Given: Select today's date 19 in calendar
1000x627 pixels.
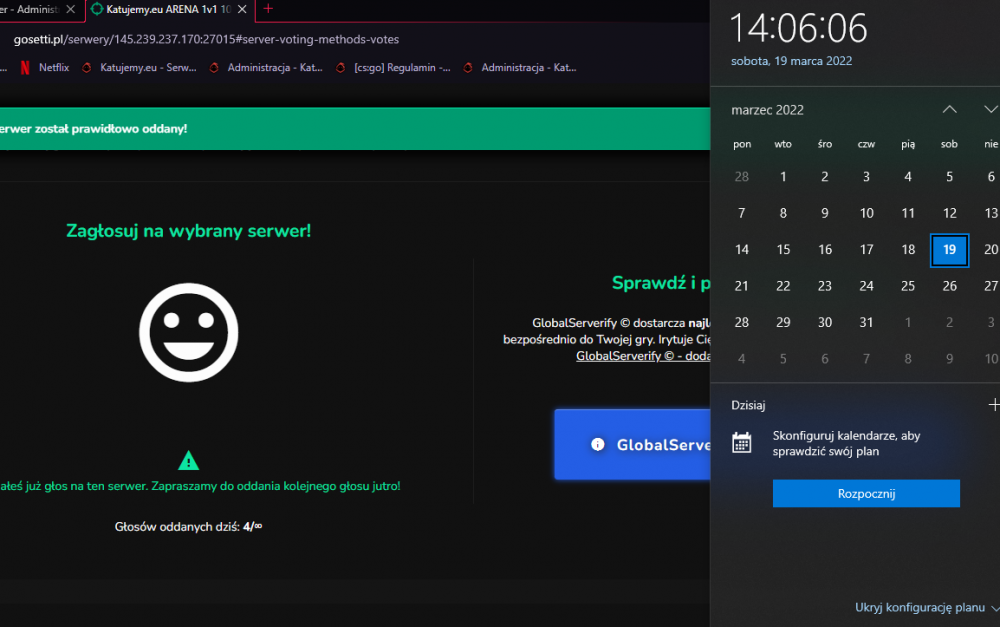Looking at the screenshot, I should coord(950,250).
